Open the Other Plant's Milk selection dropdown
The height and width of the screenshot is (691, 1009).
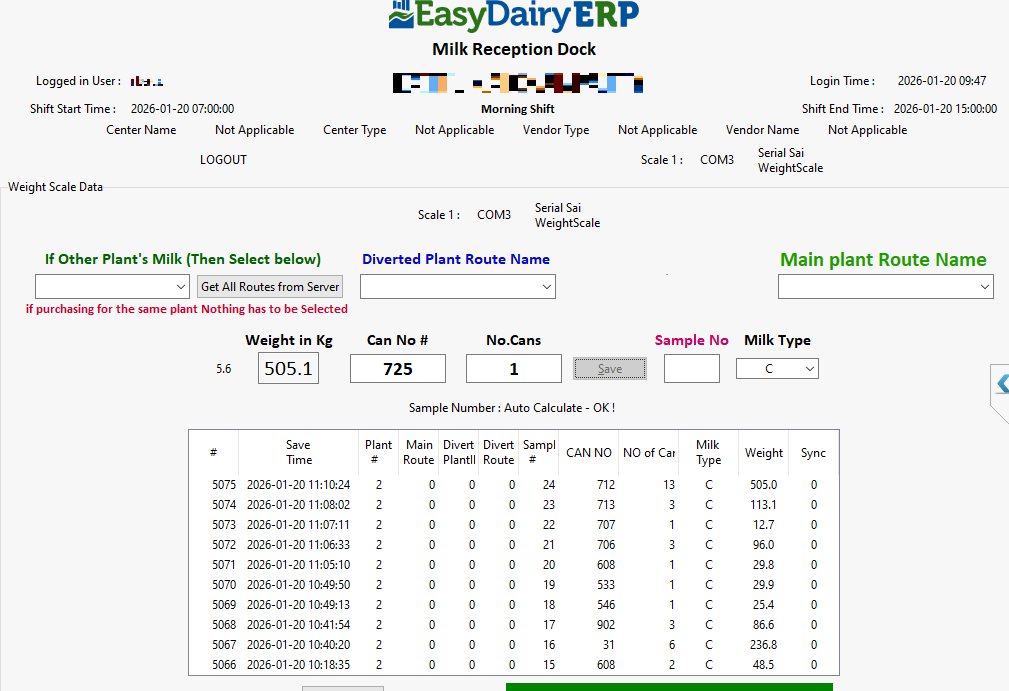[x=112, y=286]
